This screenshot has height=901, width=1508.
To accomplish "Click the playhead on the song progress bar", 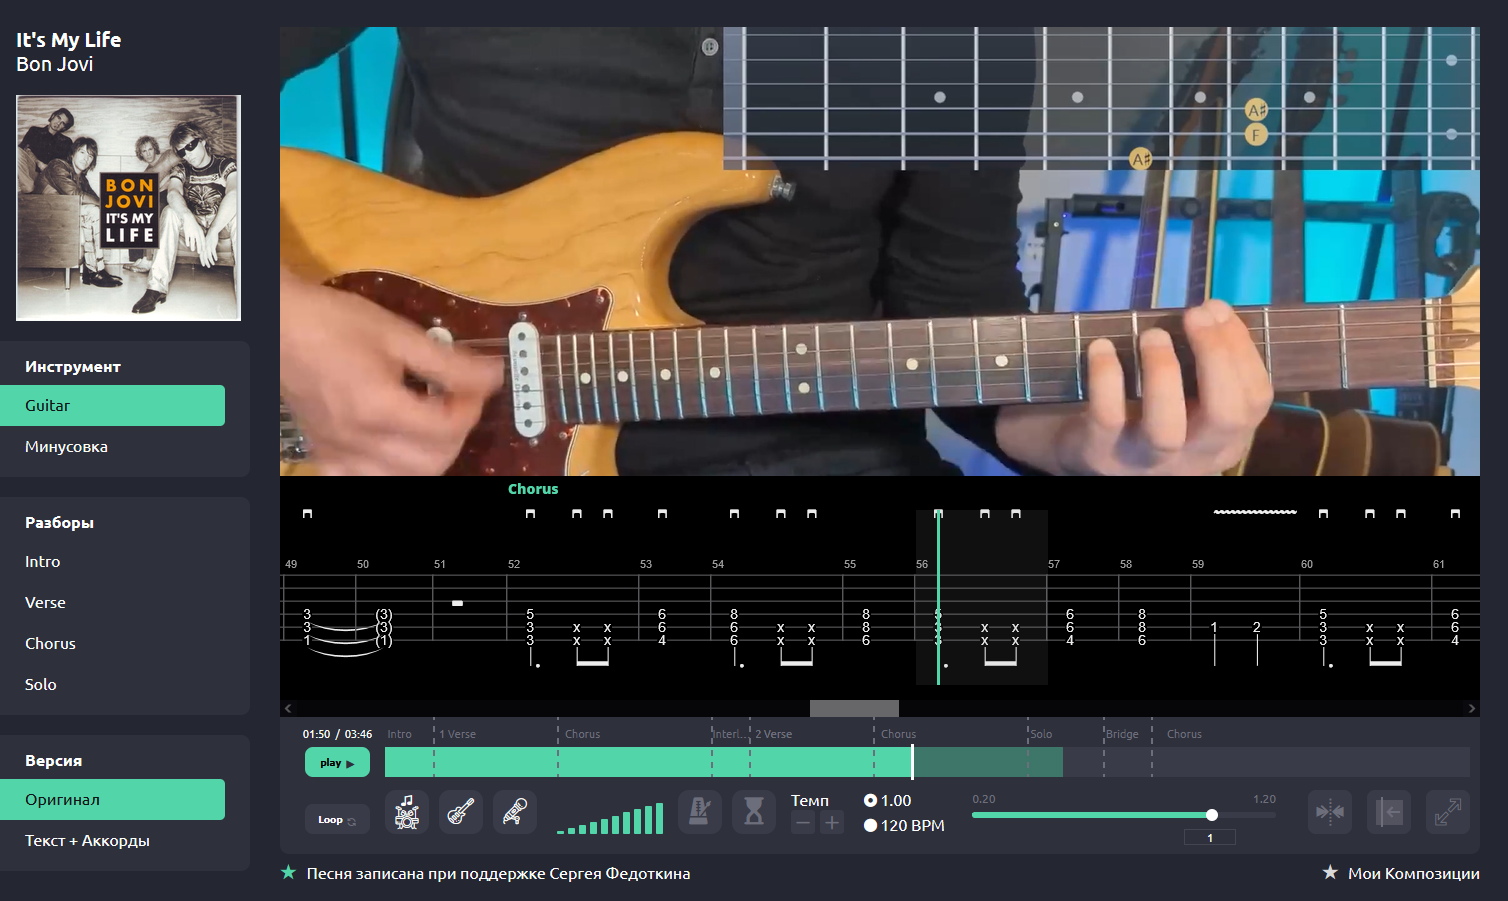I will coord(912,762).
